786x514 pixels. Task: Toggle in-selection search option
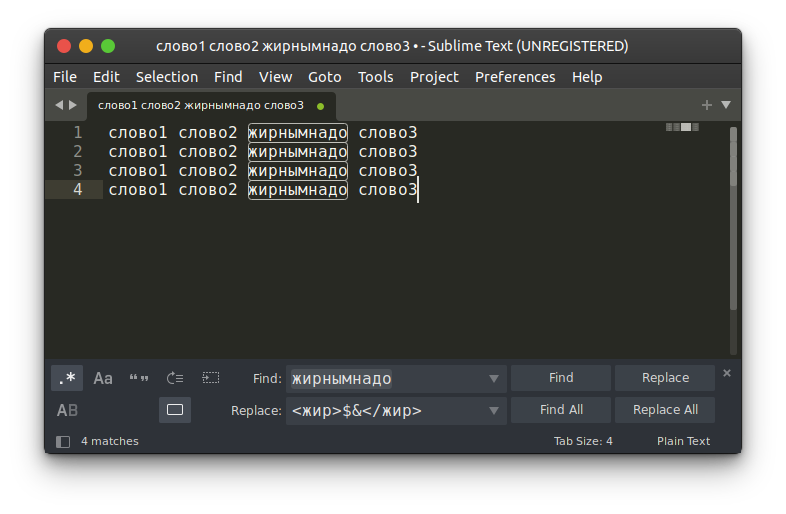(x=211, y=378)
